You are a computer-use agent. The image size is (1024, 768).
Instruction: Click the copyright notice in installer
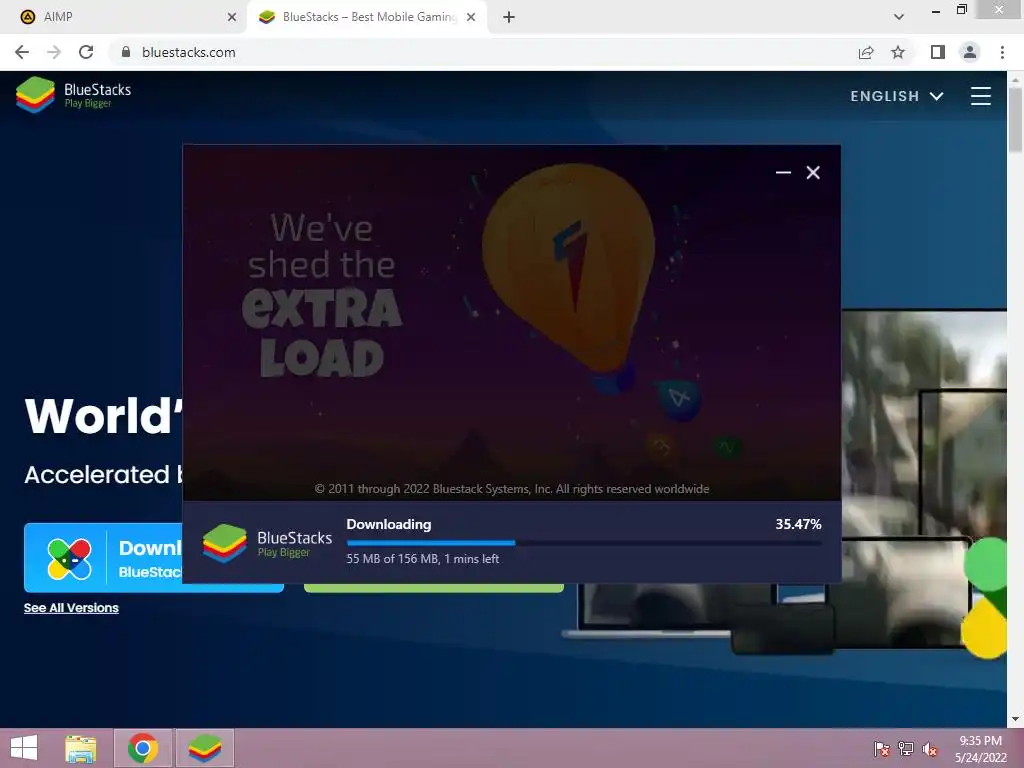click(x=512, y=489)
